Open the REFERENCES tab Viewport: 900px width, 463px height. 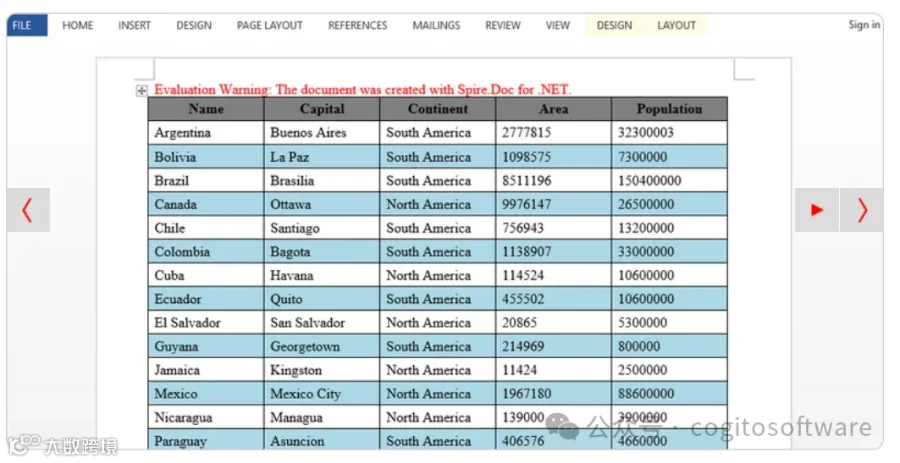click(x=358, y=25)
